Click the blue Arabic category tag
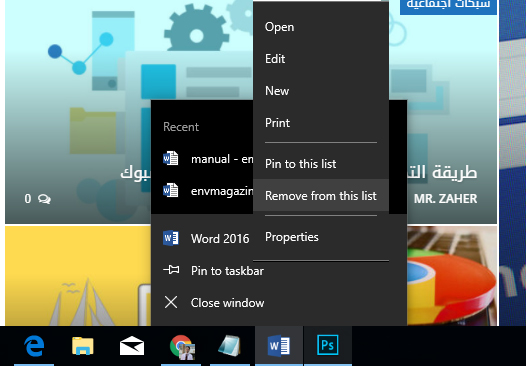The height and width of the screenshot is (366, 526). point(448,6)
